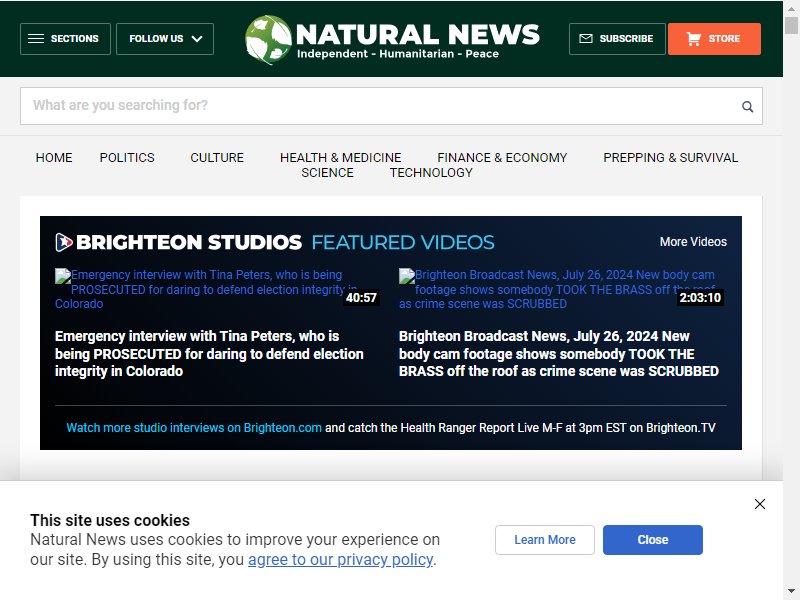The image size is (800, 600).
Task: Click the blue Close cookie button
Action: coord(653,540)
